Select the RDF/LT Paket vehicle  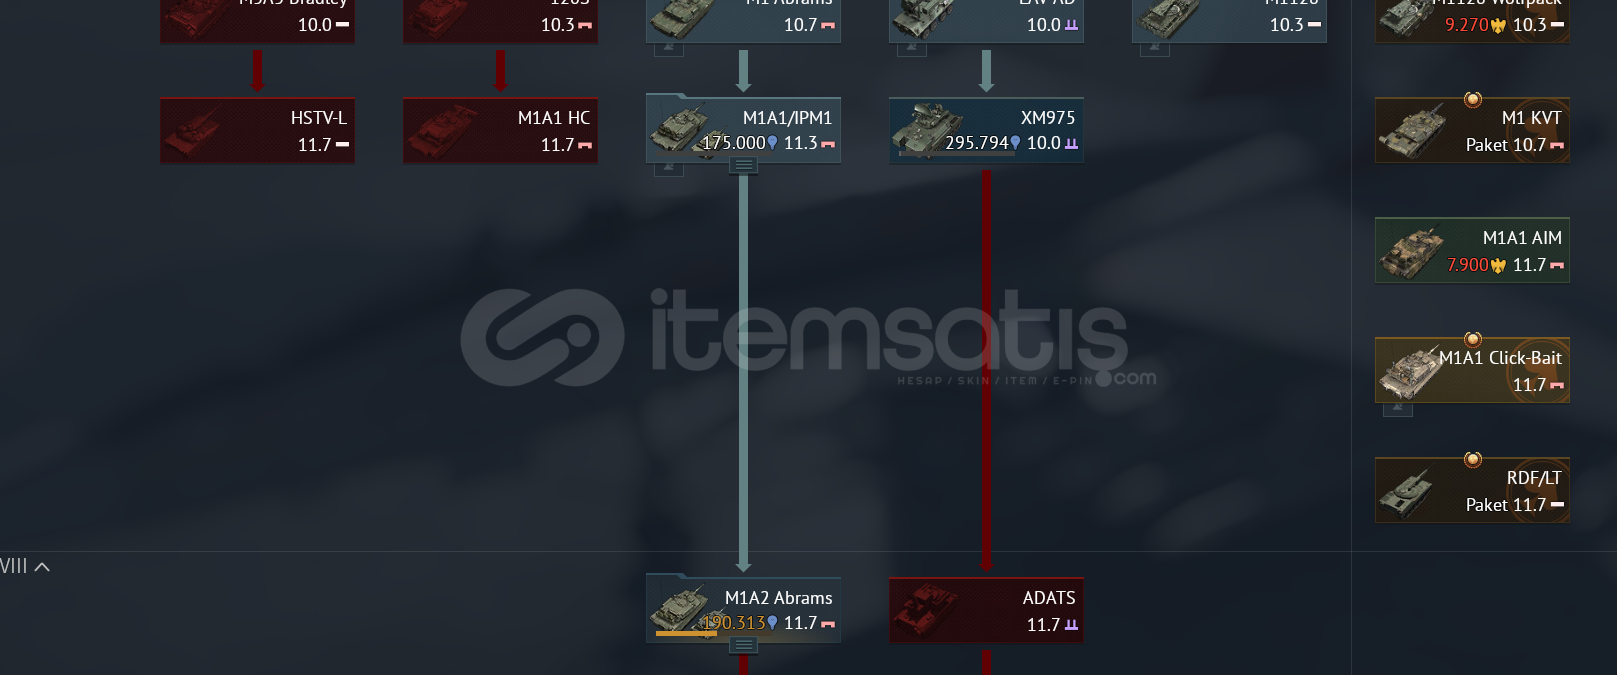pos(1472,490)
